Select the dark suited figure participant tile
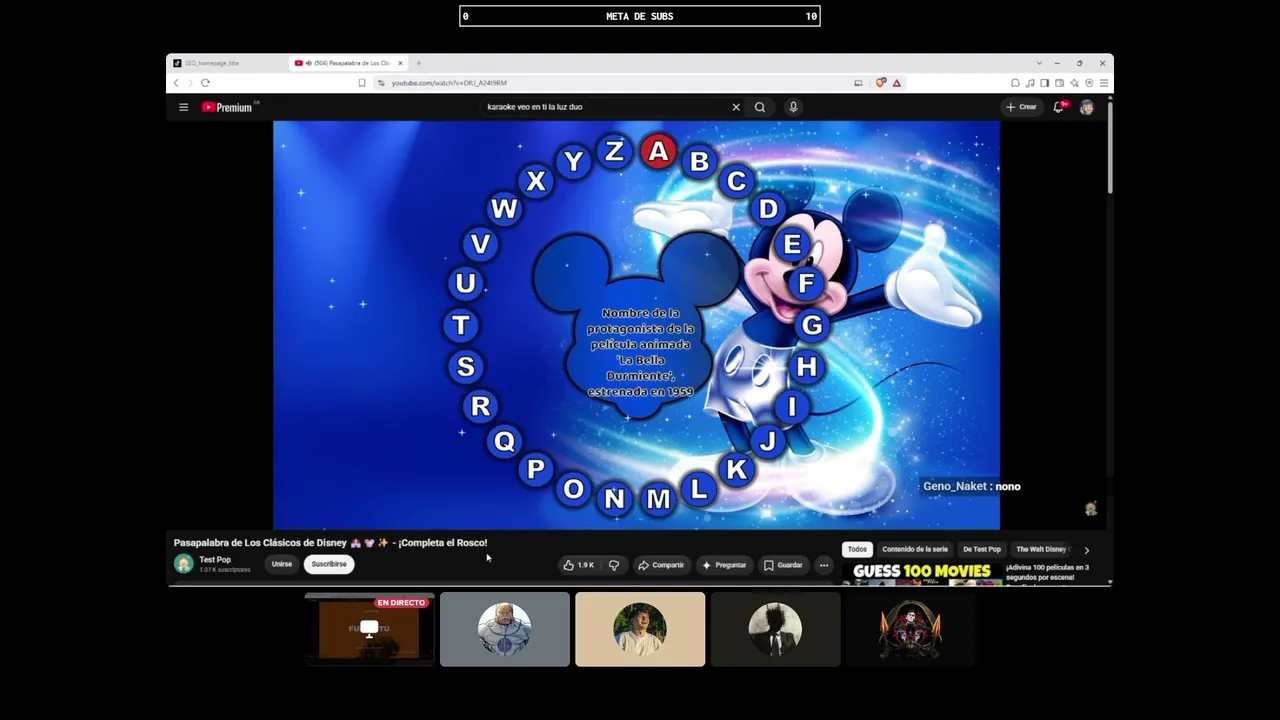Image resolution: width=1280 pixels, height=720 pixels. pos(775,629)
